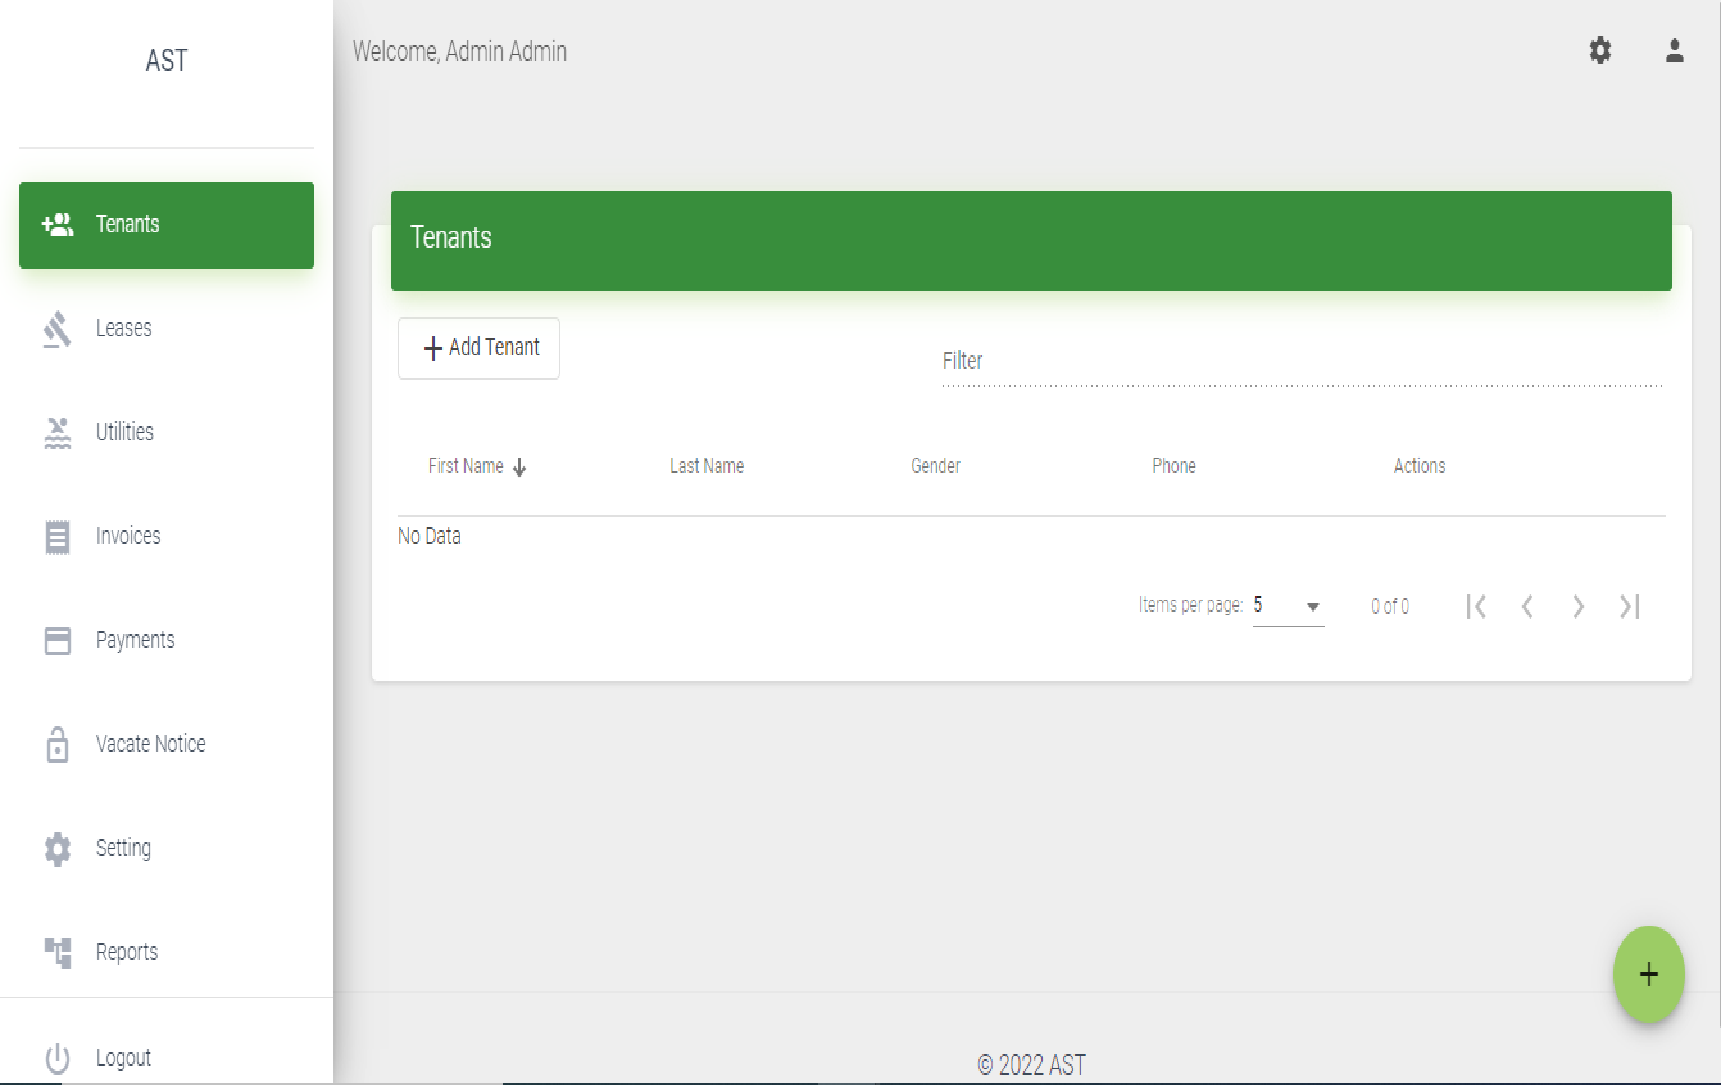Screen dimensions: 1721x1085
Task: Open the Leases sidebar menu item
Action: click(x=124, y=328)
